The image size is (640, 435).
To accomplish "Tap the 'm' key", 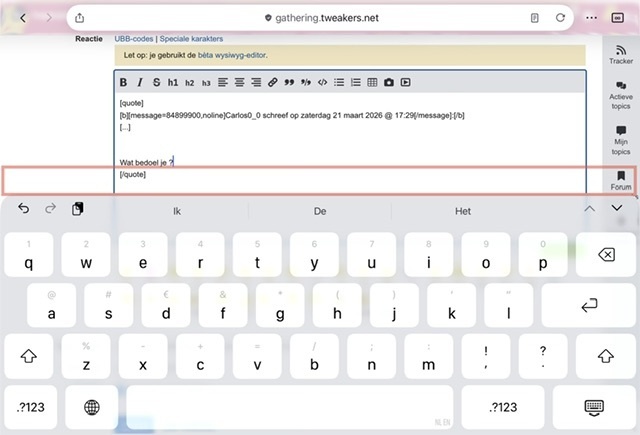I will click(429, 356).
